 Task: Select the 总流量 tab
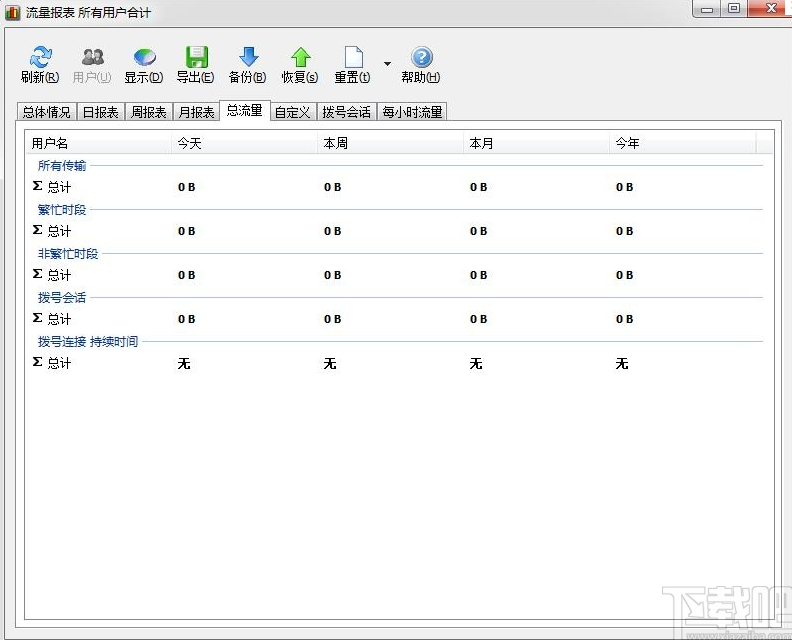(x=244, y=111)
